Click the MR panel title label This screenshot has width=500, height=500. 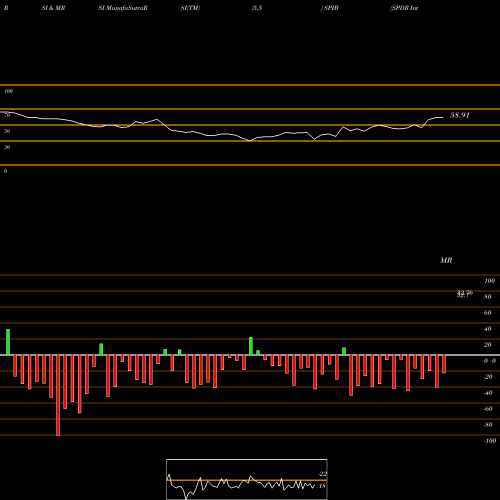pyautogui.click(x=446, y=260)
